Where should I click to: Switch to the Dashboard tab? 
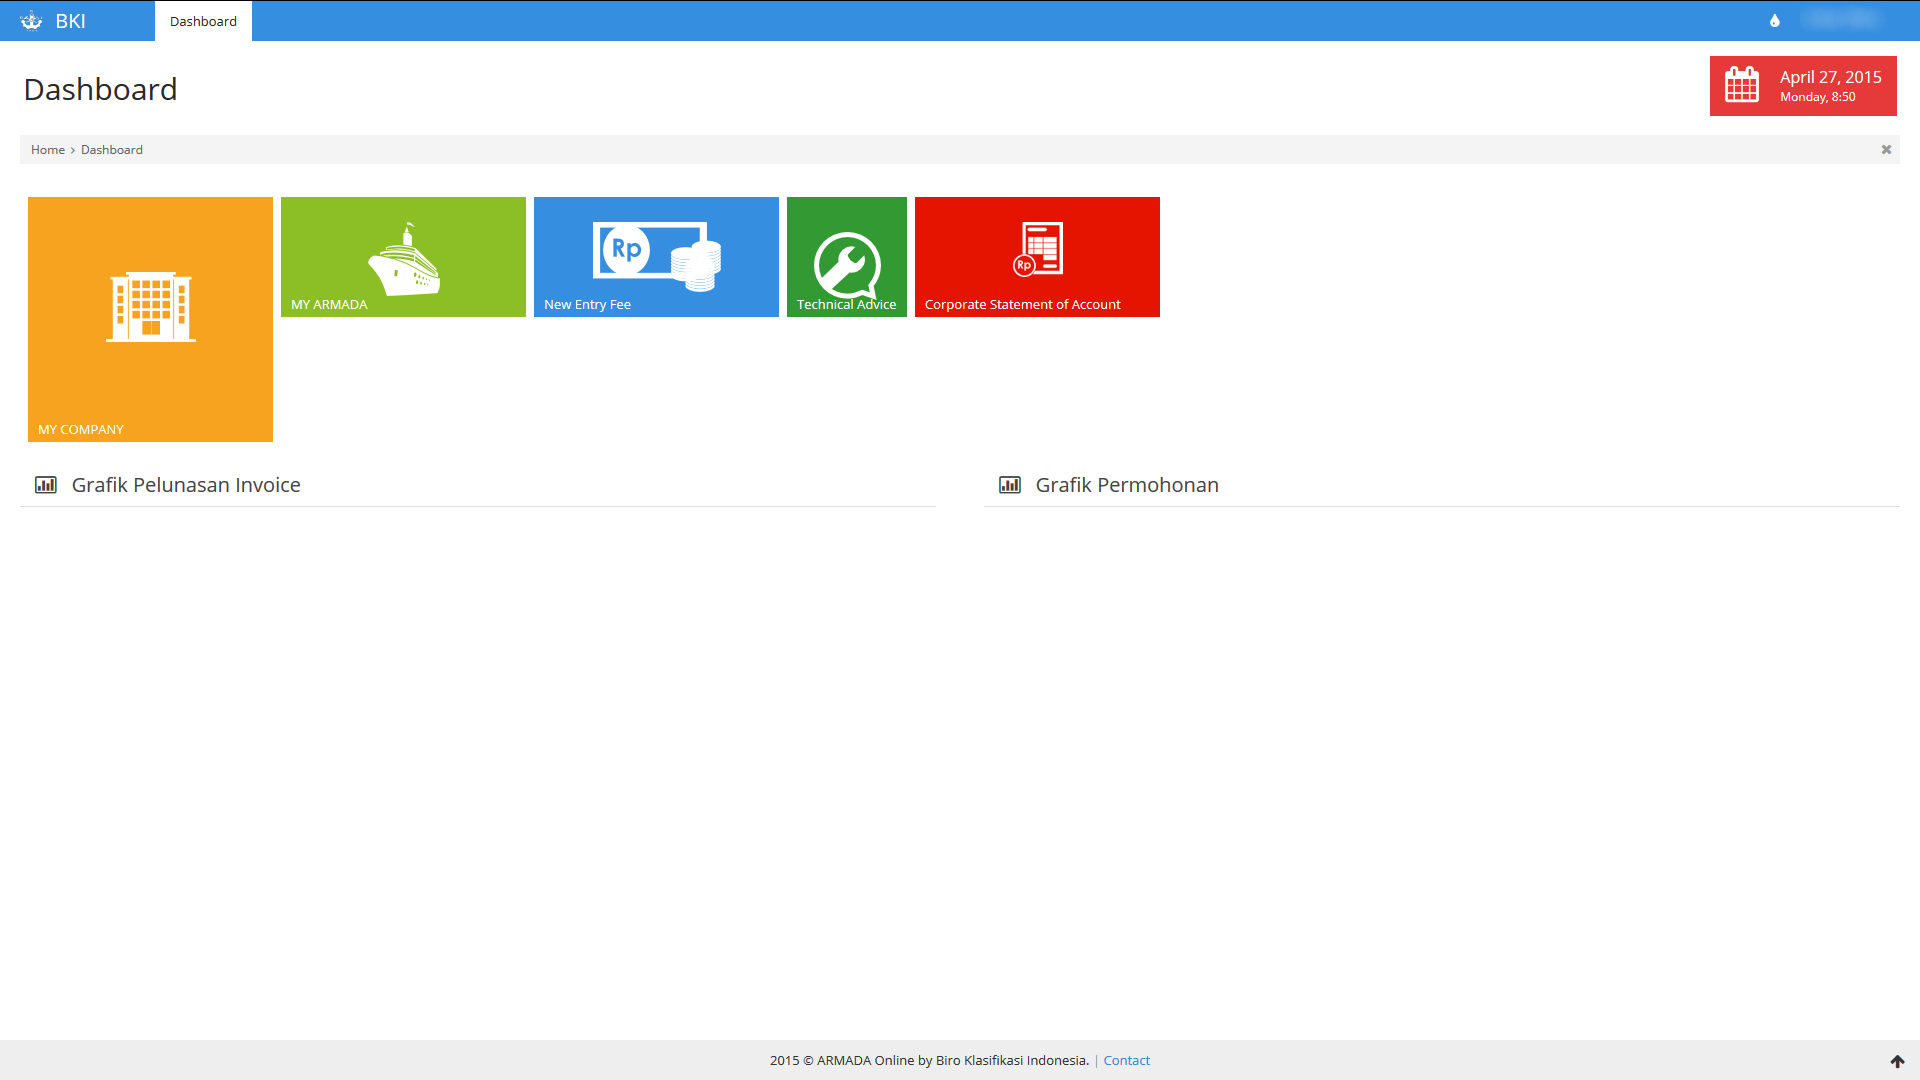[x=203, y=21]
